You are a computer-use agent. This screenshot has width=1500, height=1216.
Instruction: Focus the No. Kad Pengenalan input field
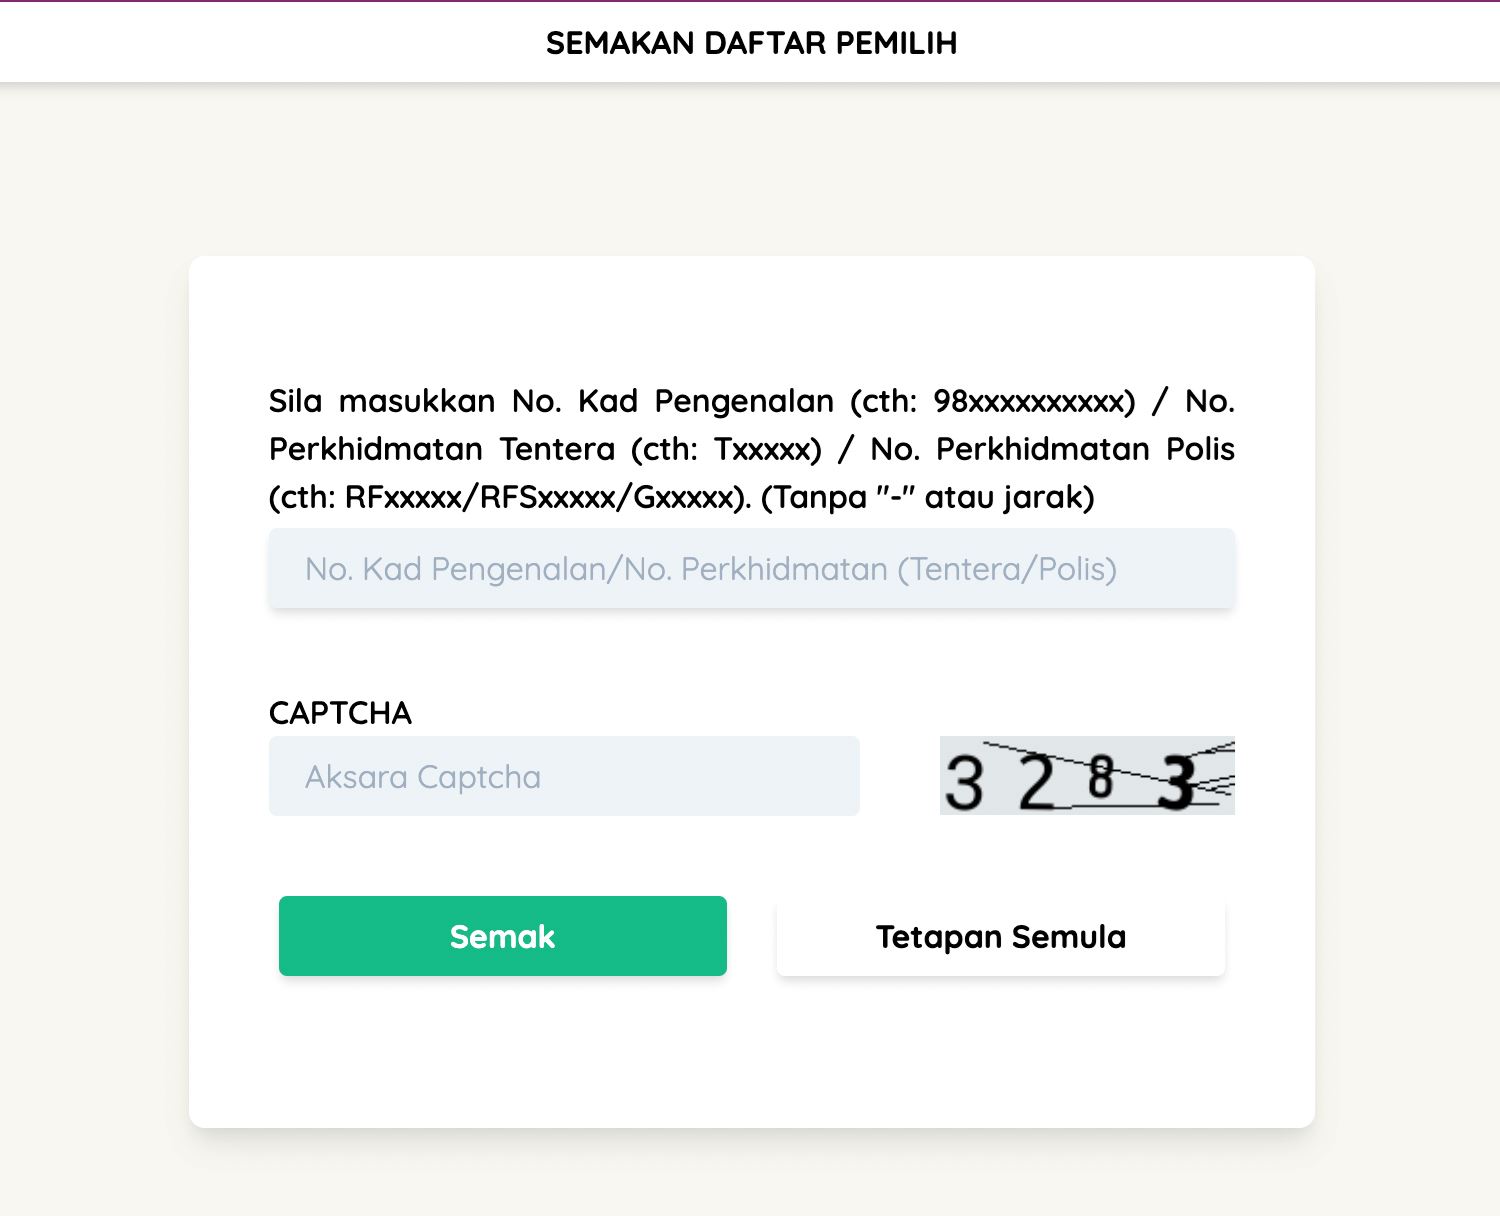pos(751,569)
